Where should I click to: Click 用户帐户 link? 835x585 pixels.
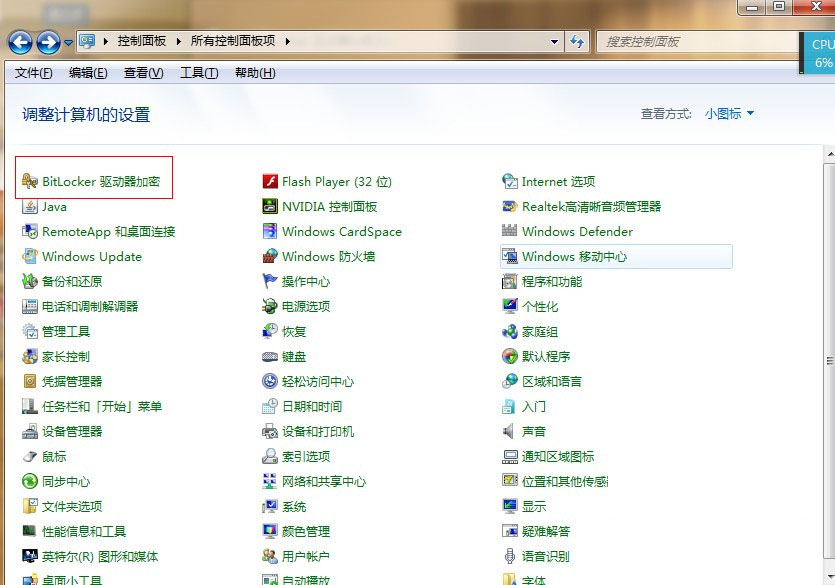click(306, 557)
